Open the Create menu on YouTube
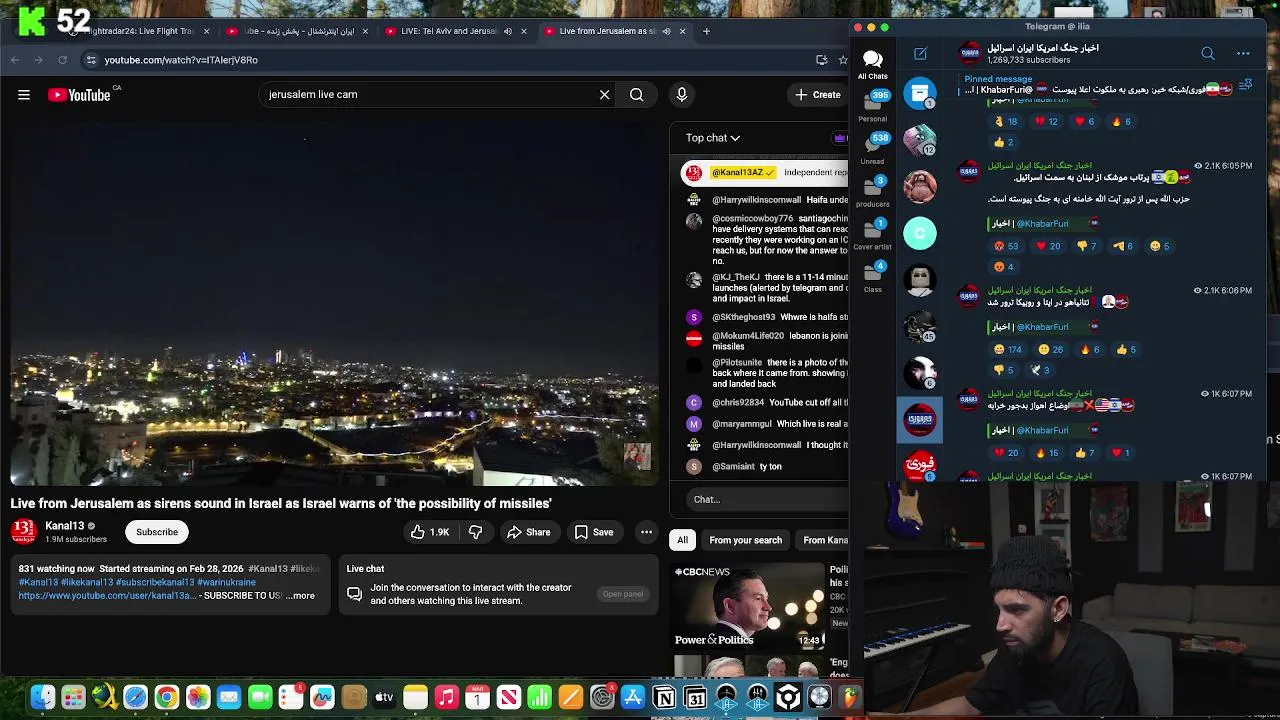Image resolution: width=1280 pixels, height=720 pixels. (817, 94)
